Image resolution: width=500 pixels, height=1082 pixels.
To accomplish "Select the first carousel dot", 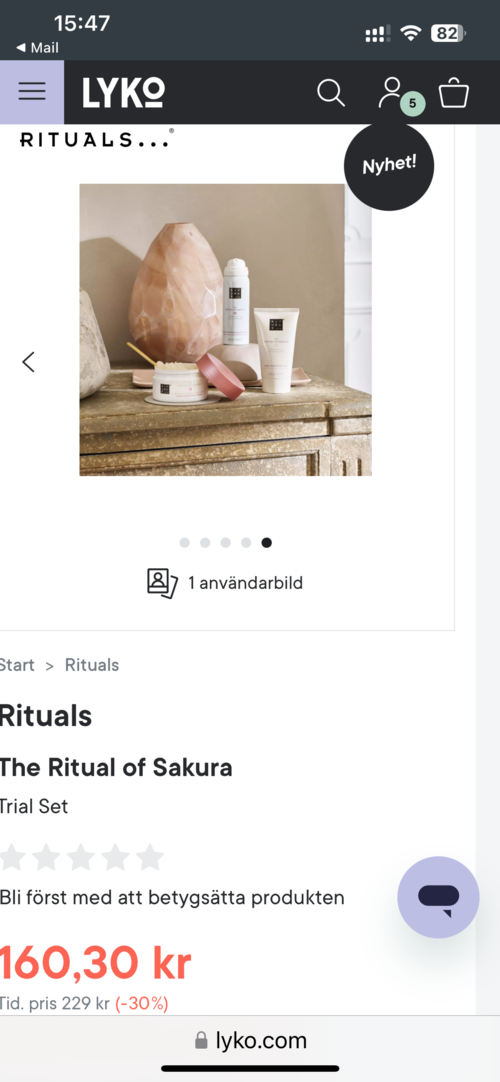I will pos(184,542).
